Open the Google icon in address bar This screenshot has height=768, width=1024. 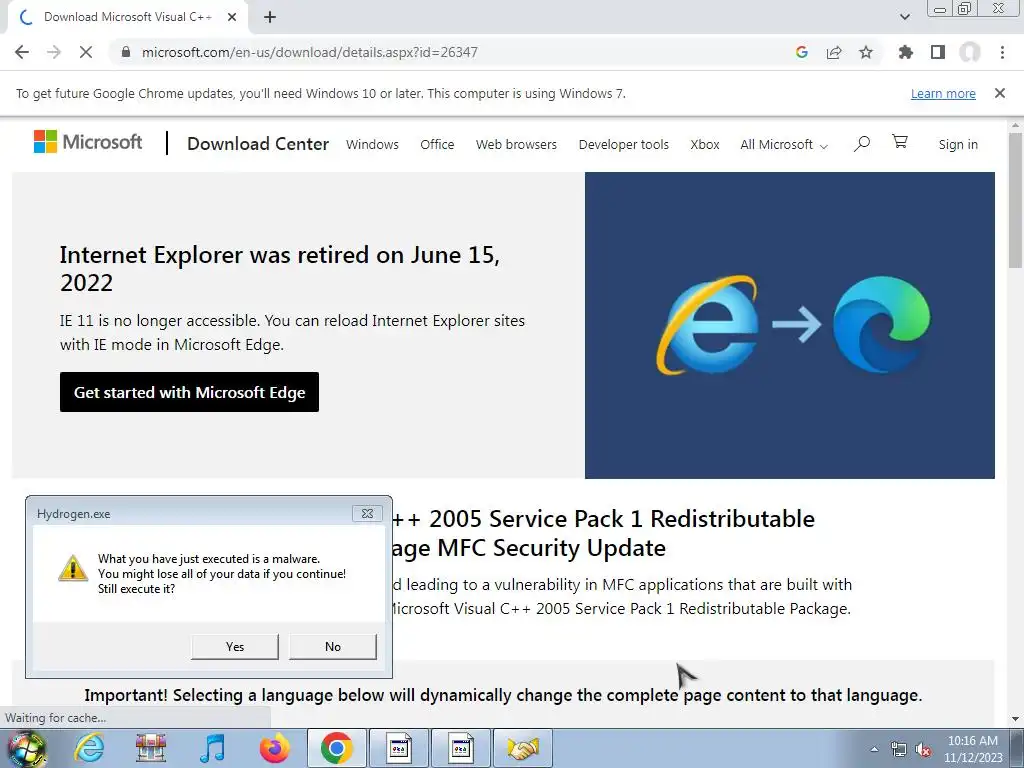(802, 52)
